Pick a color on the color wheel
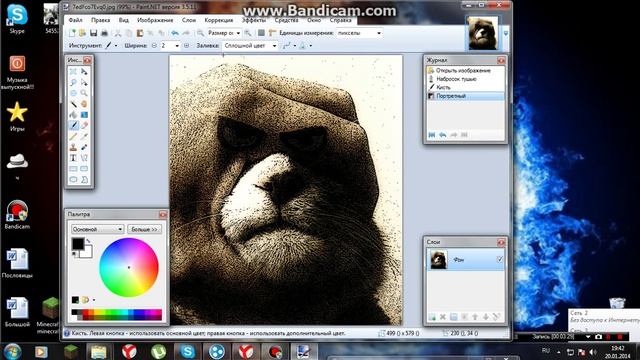The width and height of the screenshot is (640, 360). coord(129,267)
